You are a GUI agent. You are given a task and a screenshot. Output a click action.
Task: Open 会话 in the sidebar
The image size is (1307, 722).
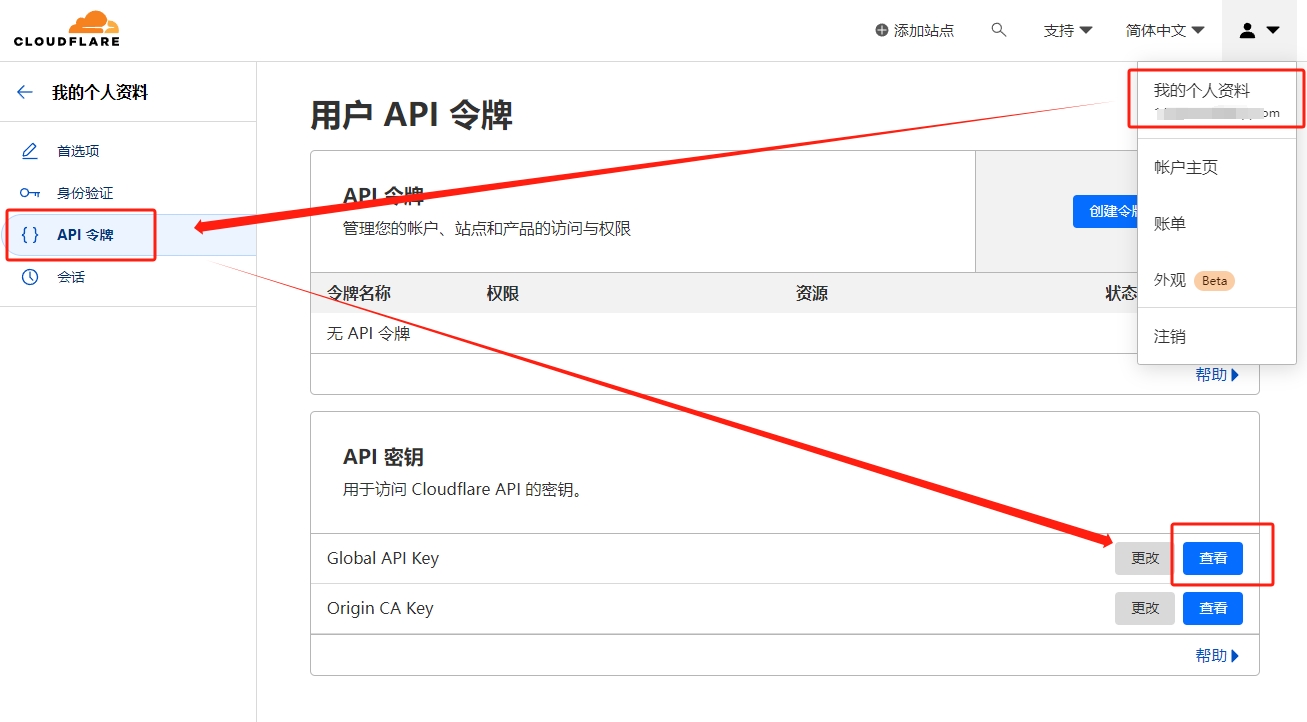pyautogui.click(x=71, y=277)
